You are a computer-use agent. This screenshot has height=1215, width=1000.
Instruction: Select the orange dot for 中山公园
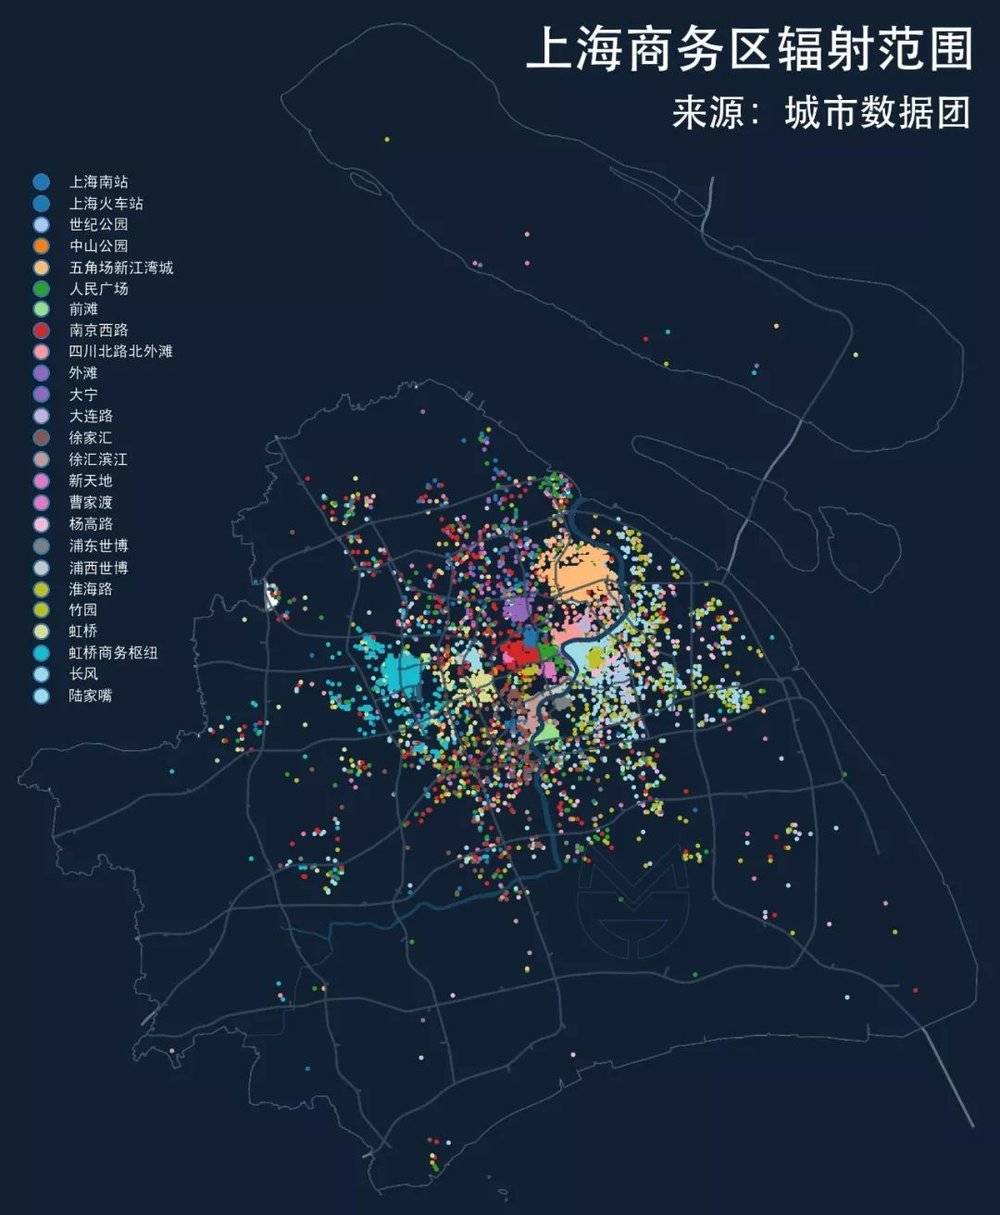pos(41,246)
